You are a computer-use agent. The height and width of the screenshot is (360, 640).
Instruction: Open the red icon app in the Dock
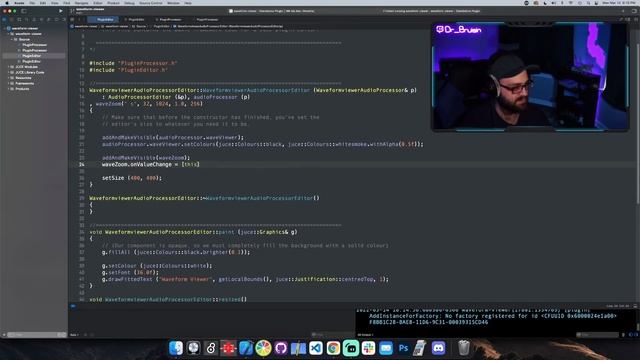[228, 348]
